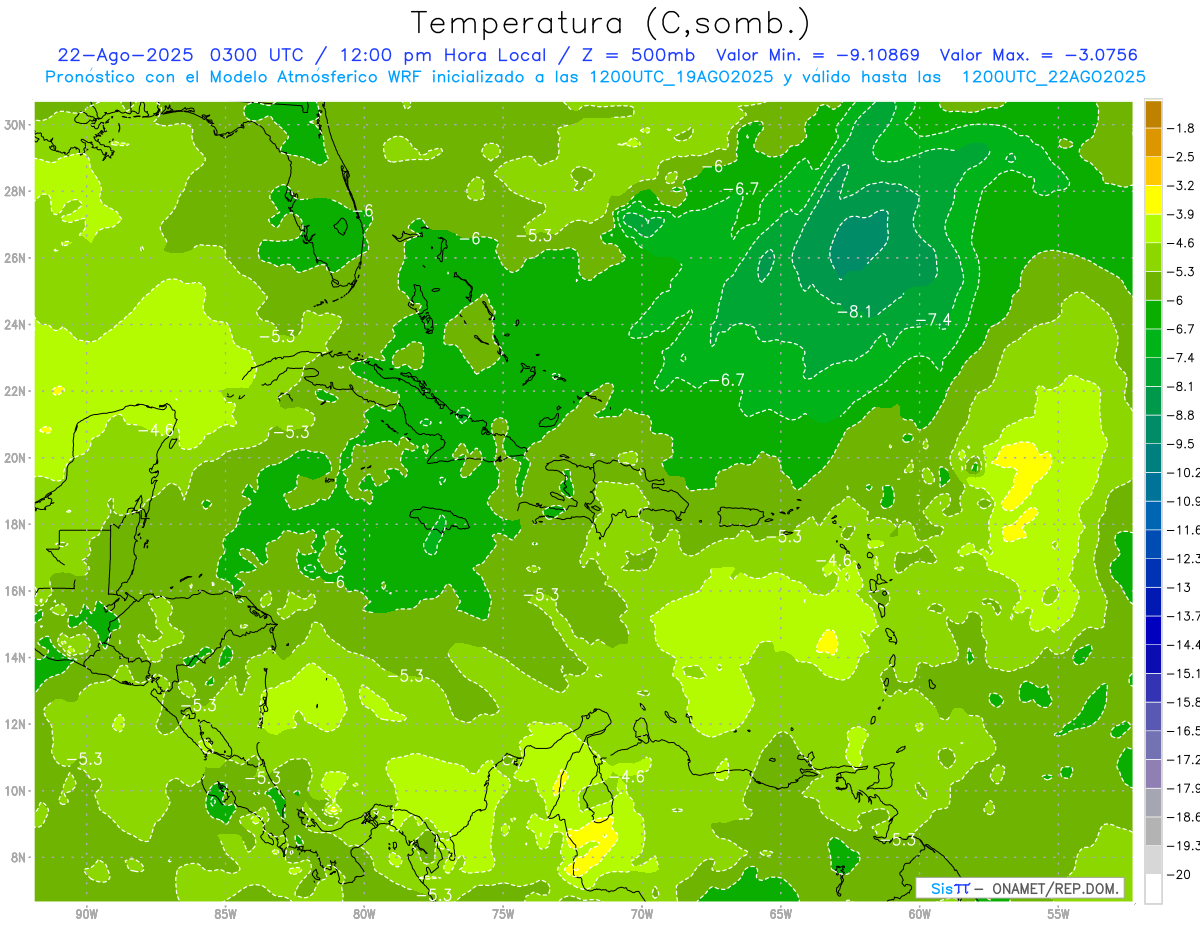
Task: Click the "-3.2" value on color bar
Action: [1183, 186]
